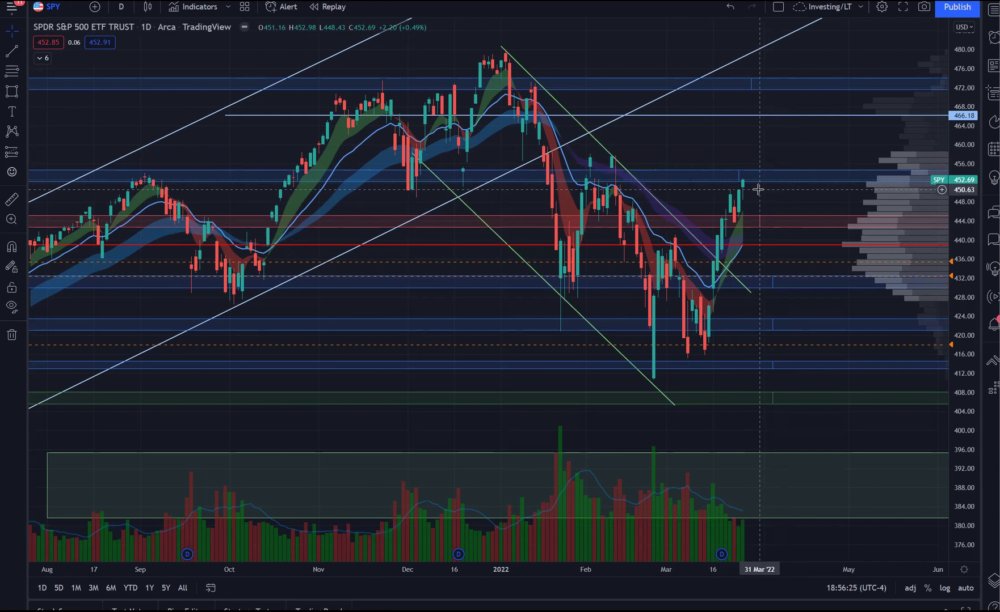
Task: Collapse the legend with the 6 indicators chevron
Action: (43, 58)
